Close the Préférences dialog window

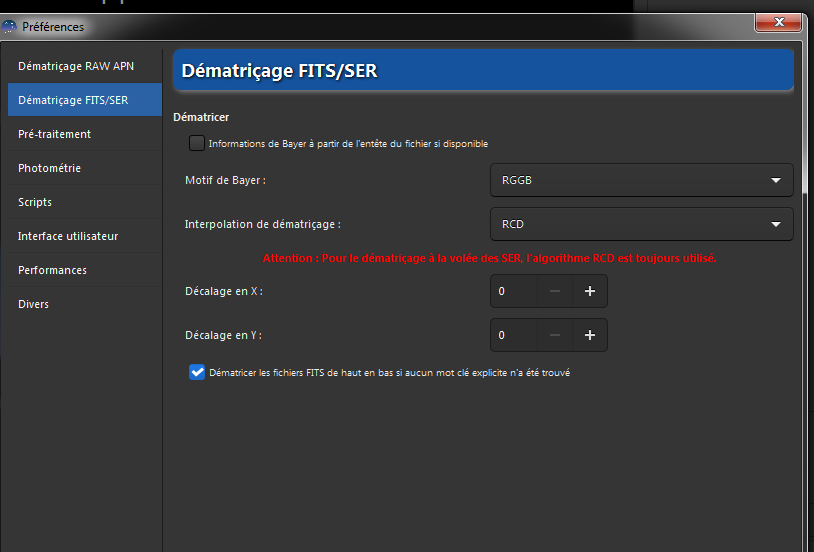(x=778, y=22)
